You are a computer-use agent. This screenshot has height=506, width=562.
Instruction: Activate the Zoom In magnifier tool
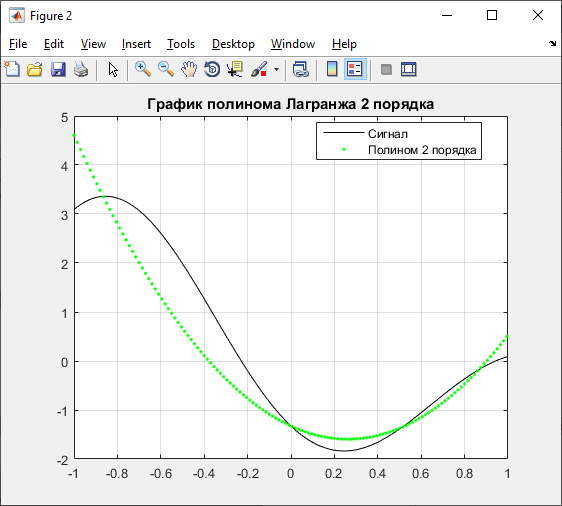[143, 69]
